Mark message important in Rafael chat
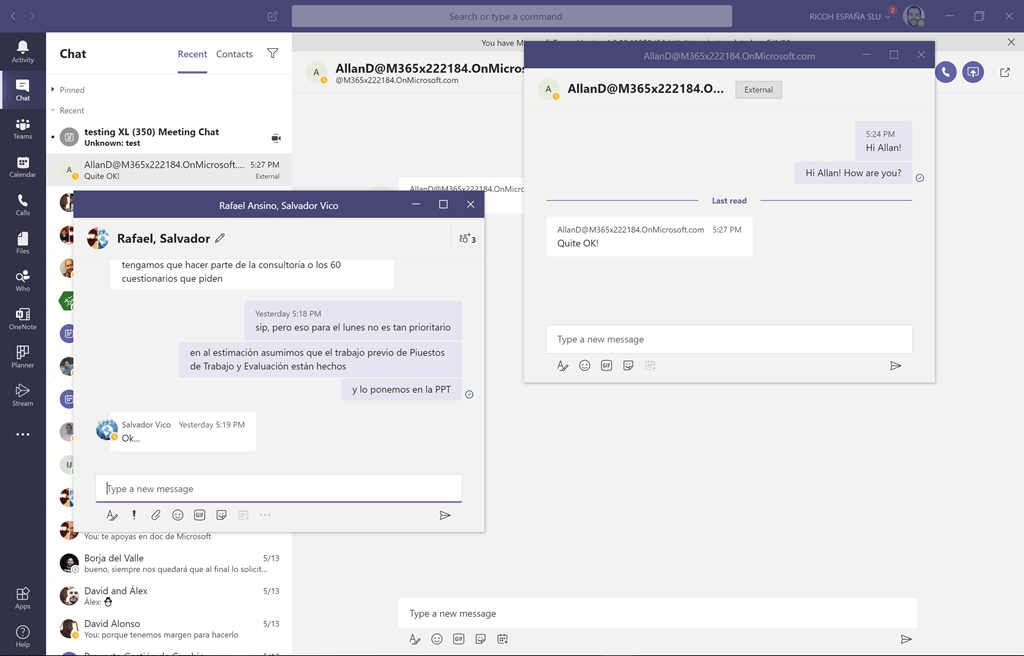 [x=134, y=515]
